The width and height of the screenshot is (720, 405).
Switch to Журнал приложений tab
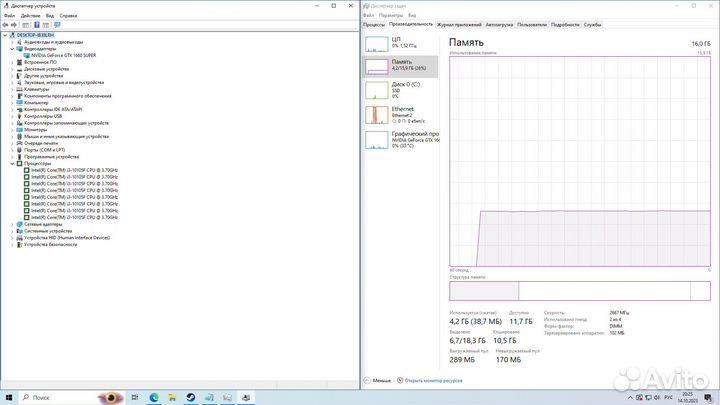[x=459, y=25]
